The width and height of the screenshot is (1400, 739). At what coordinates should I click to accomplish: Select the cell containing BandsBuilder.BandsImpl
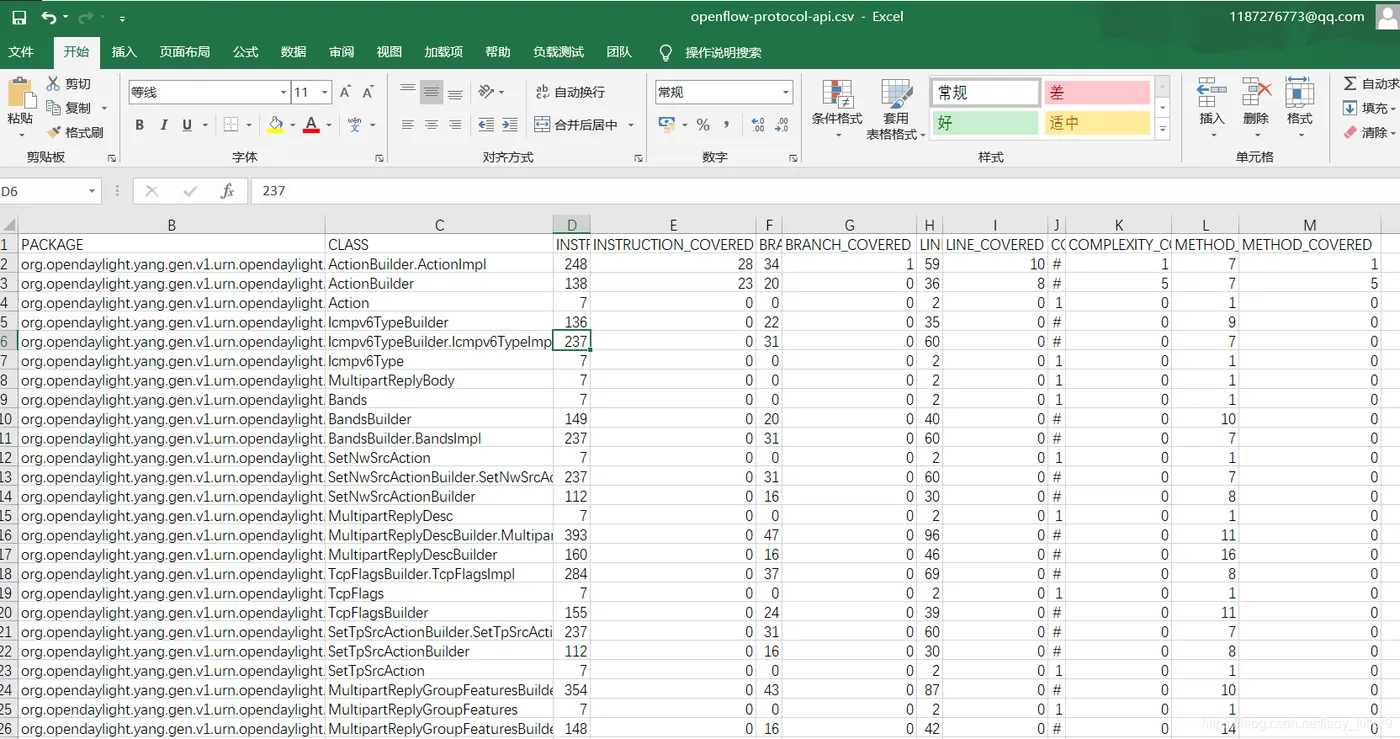pyautogui.click(x=439, y=438)
